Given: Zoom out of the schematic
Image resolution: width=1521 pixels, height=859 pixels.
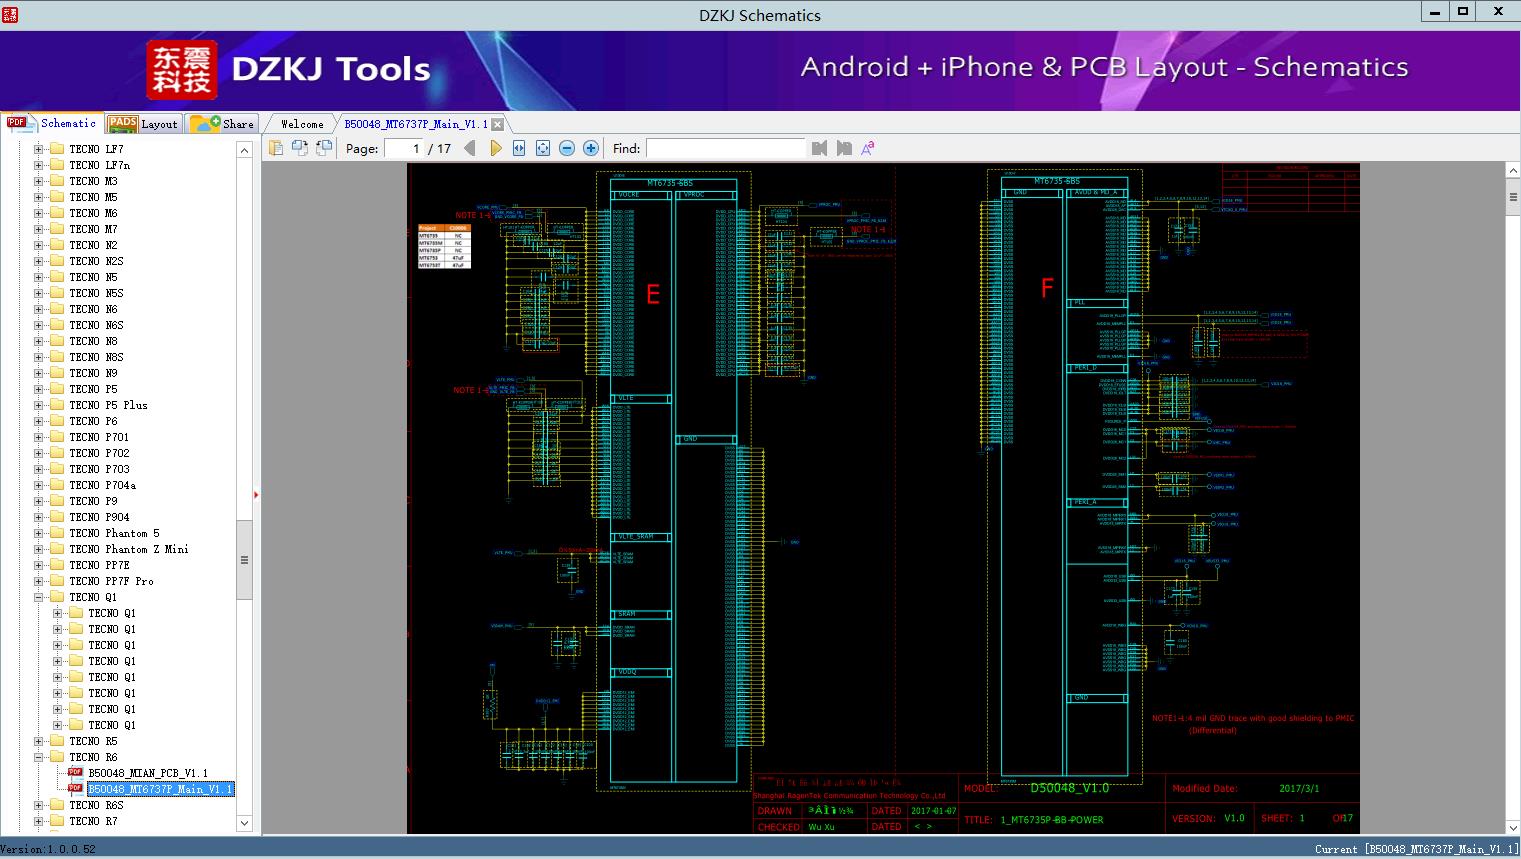Looking at the screenshot, I should pyautogui.click(x=567, y=148).
